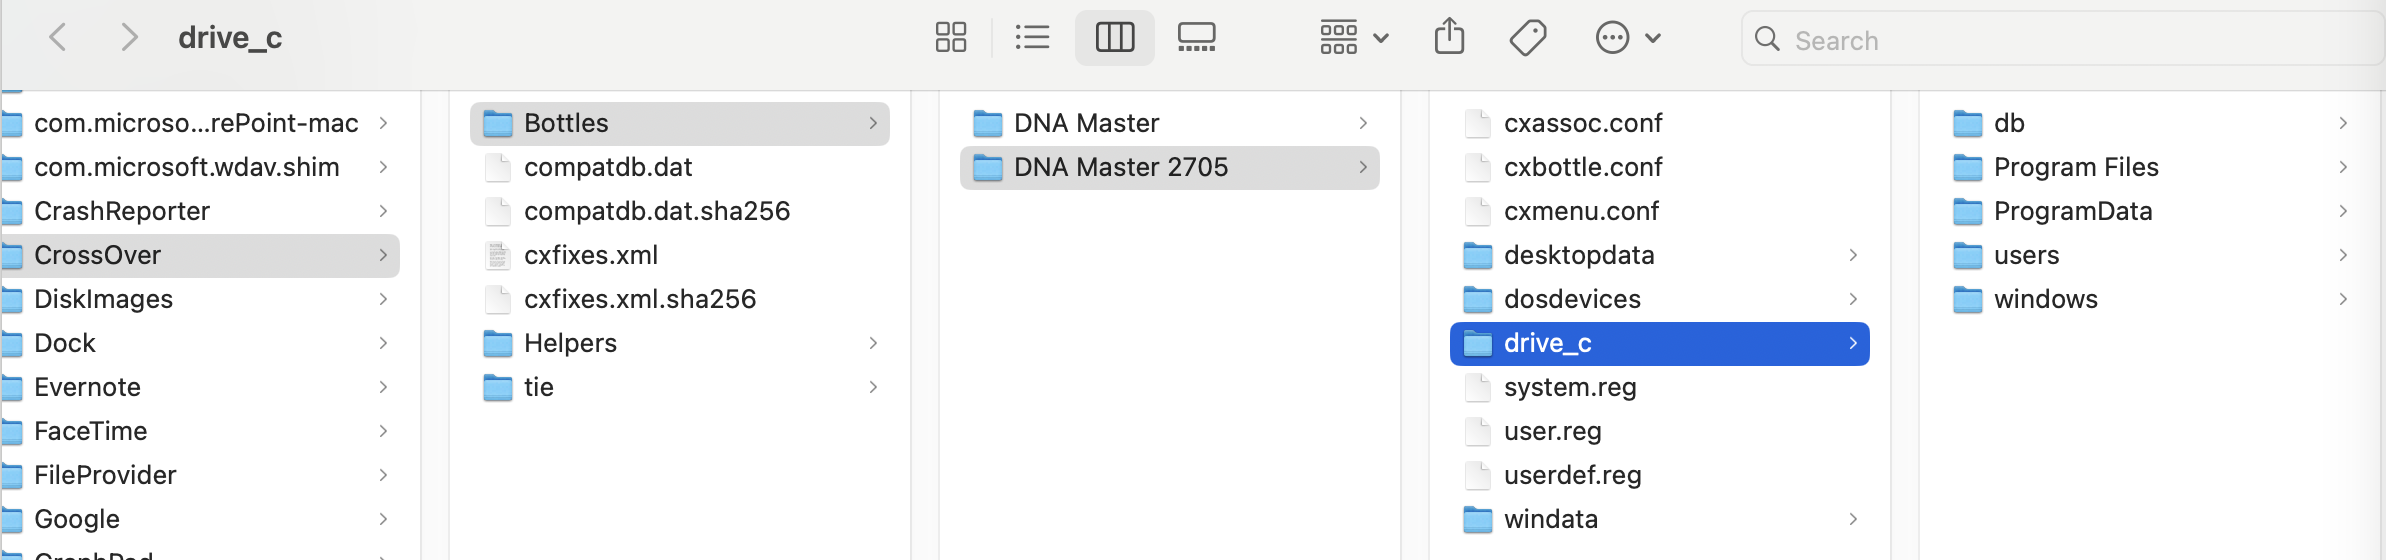Select the system.reg file
This screenshot has width=2386, height=560.
coord(1569,387)
